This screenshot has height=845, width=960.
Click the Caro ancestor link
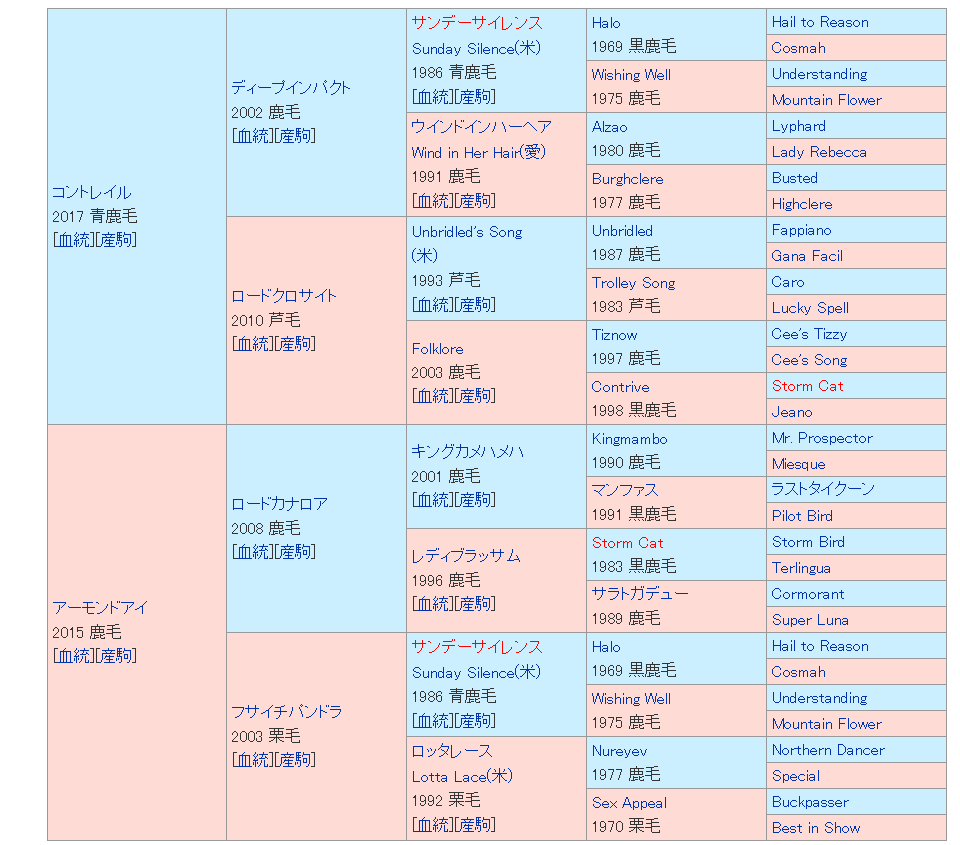(788, 283)
